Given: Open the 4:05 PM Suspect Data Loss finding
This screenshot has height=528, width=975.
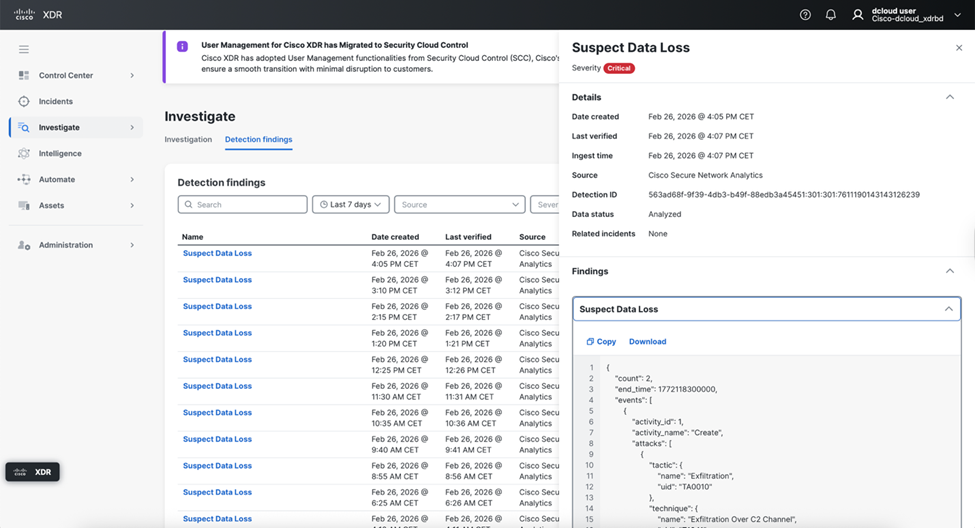Looking at the screenshot, I should click(217, 253).
